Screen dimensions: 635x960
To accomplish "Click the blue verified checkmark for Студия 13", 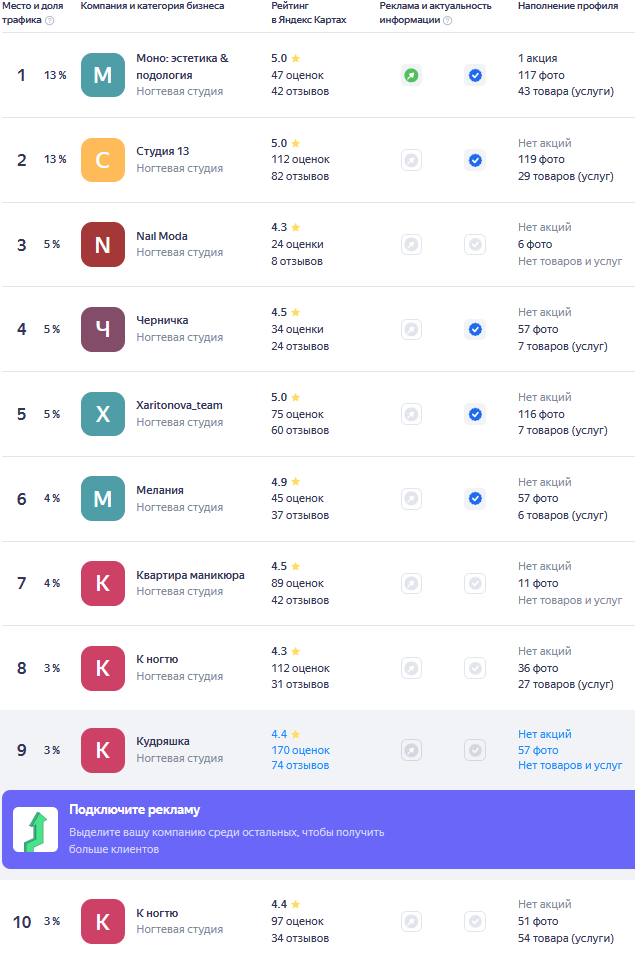I will click(475, 160).
